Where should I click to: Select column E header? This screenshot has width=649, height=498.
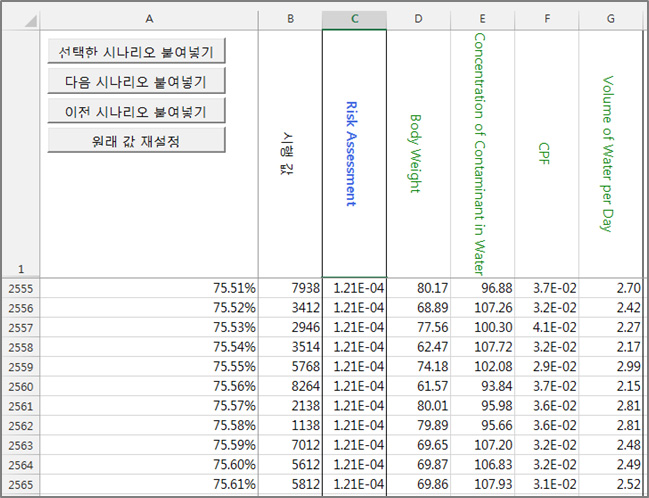(x=483, y=19)
